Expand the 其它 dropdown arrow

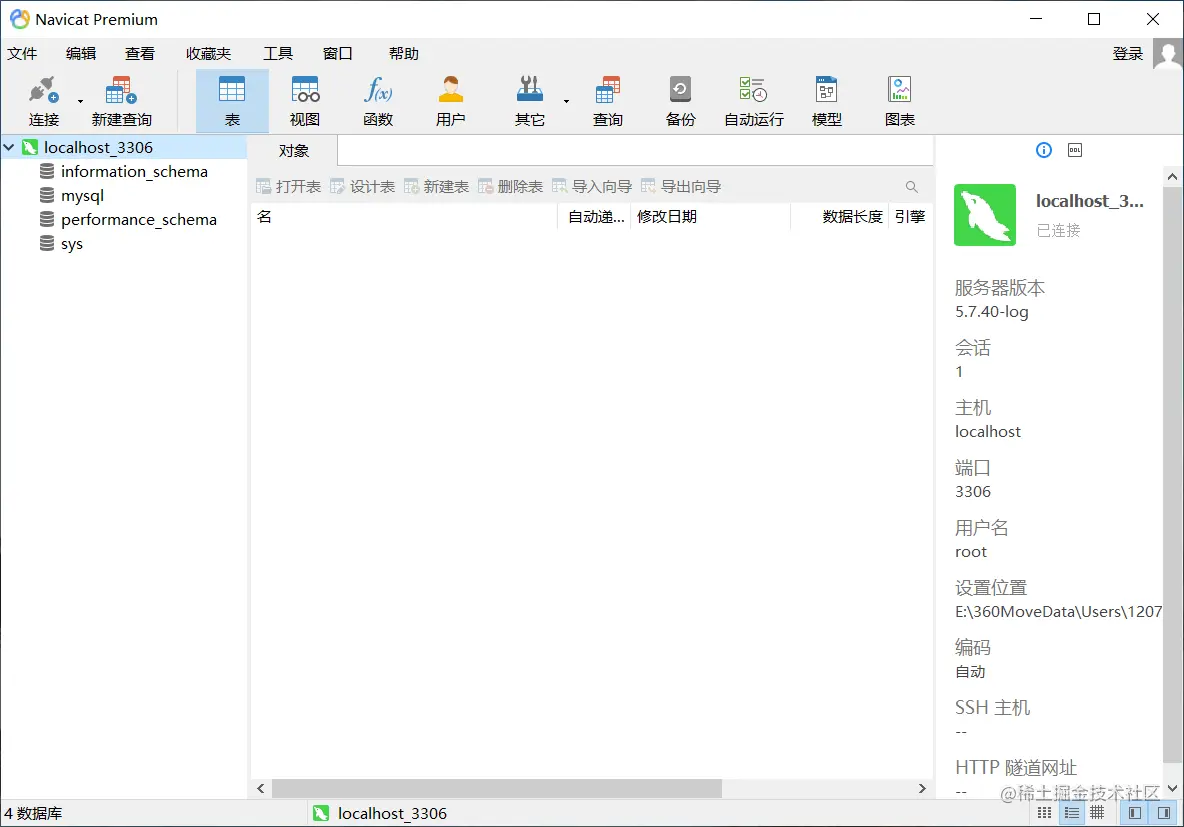pos(566,101)
